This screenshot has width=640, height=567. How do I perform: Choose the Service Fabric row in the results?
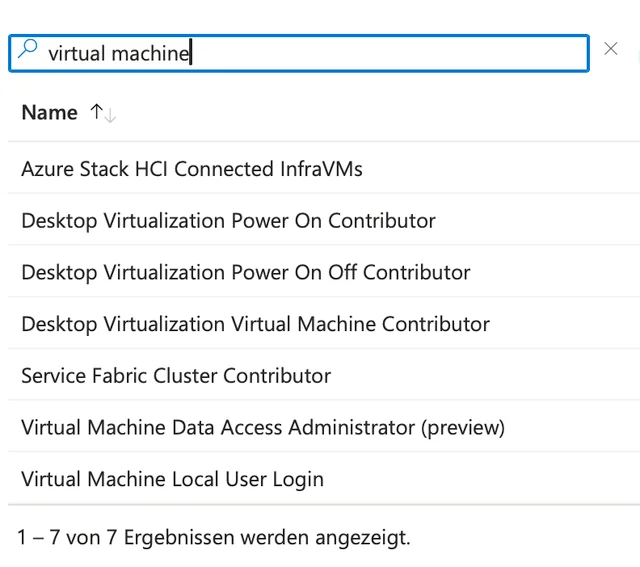(176, 376)
